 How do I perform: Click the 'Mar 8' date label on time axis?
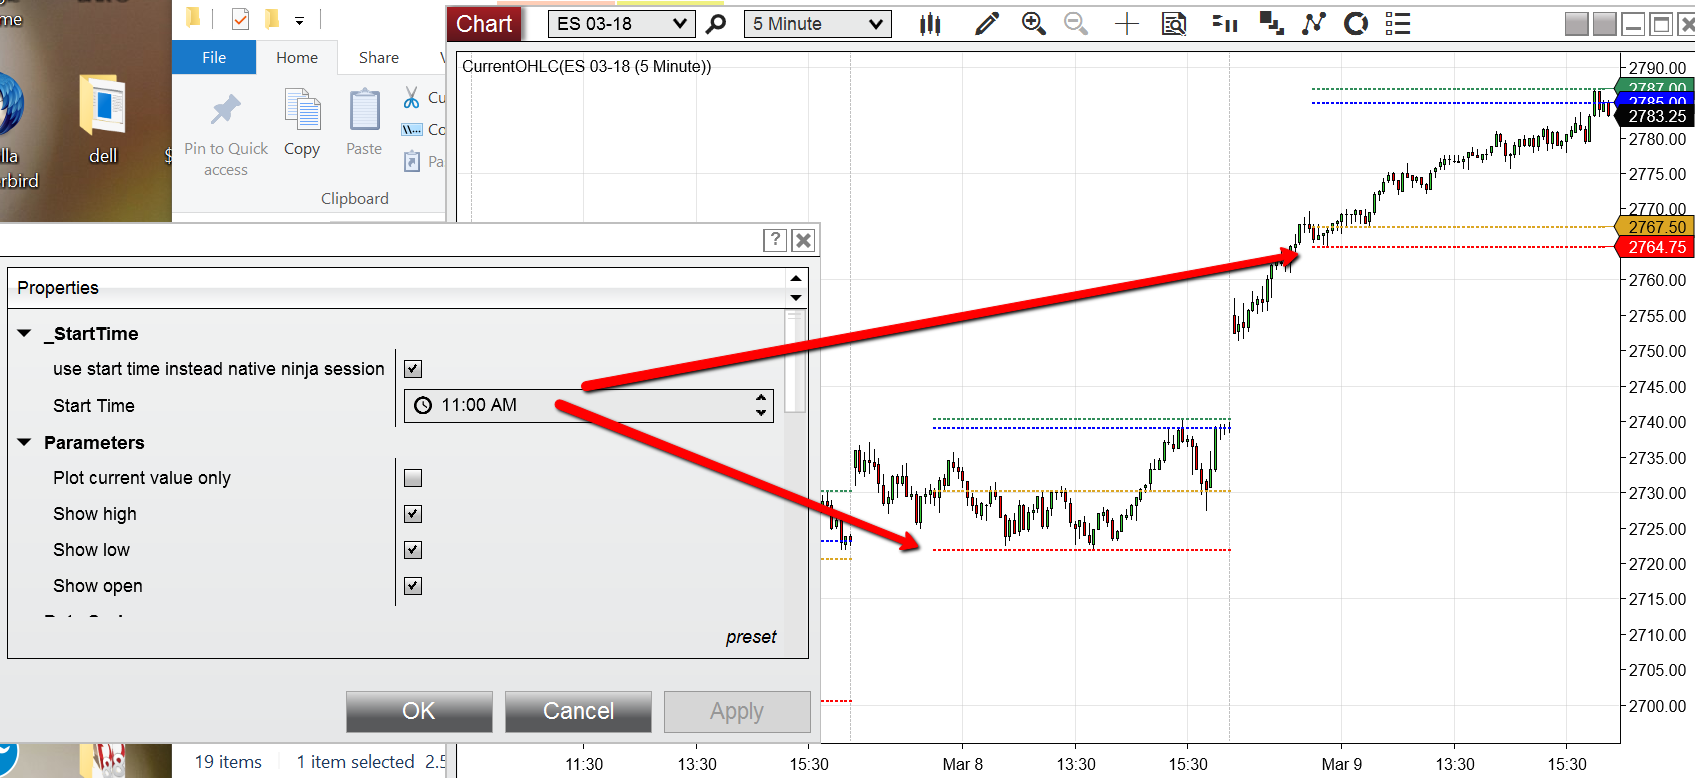pyautogui.click(x=962, y=764)
